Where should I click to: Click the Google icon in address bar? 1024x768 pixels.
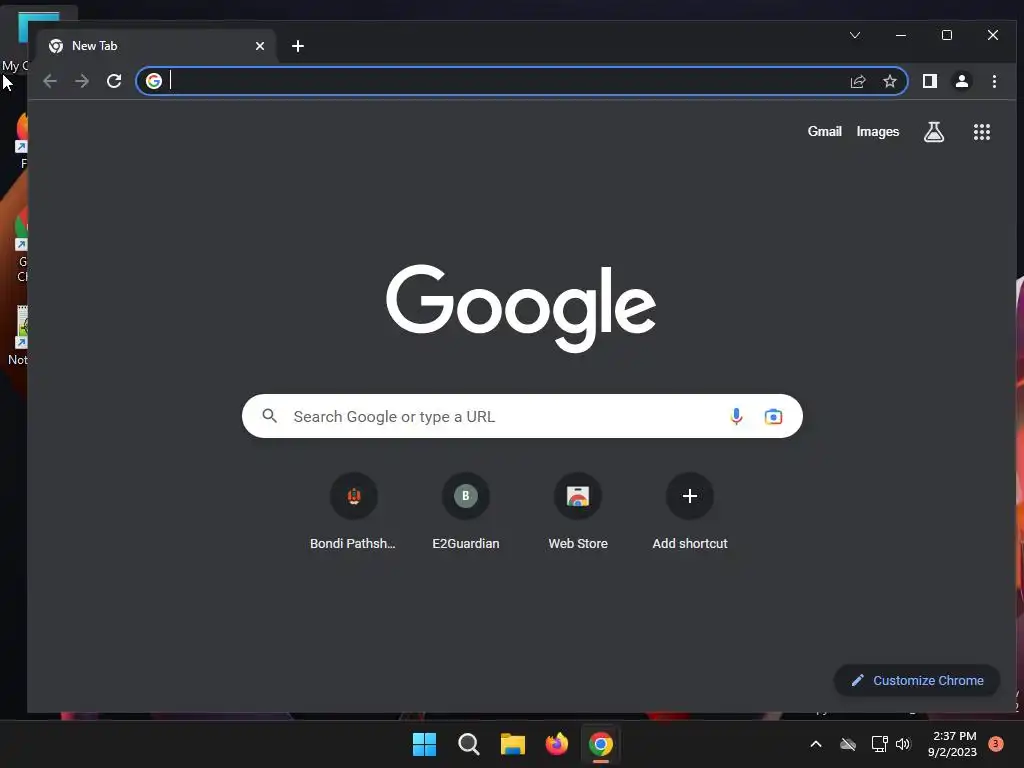coord(154,81)
